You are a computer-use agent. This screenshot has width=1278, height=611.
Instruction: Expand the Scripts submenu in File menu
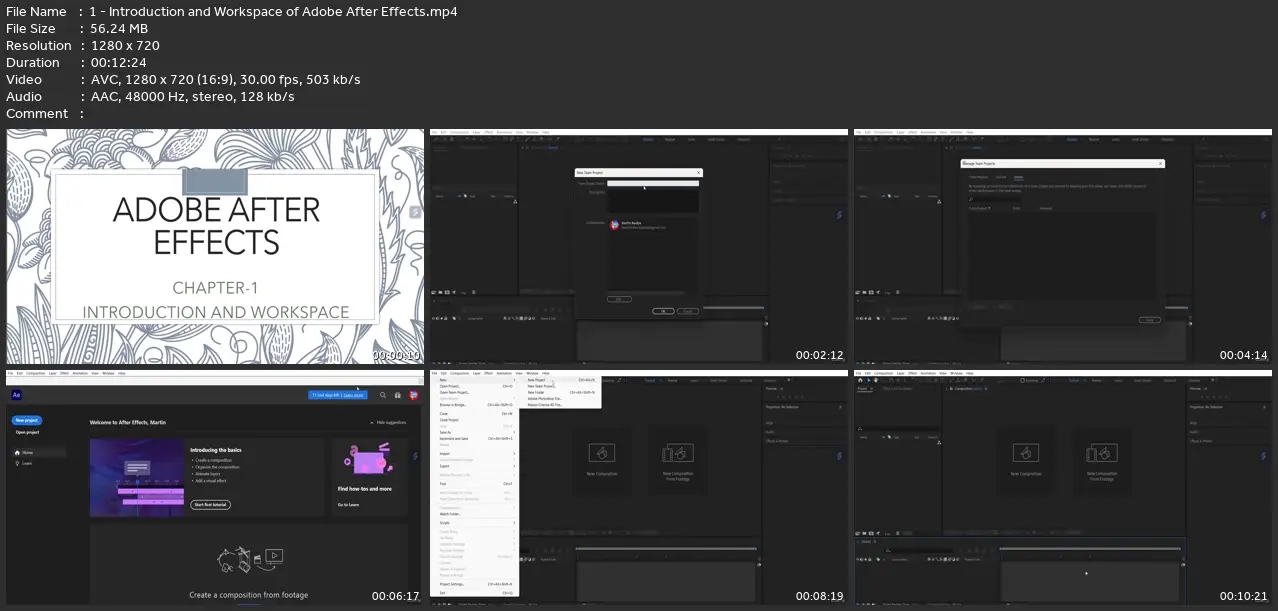pos(475,523)
